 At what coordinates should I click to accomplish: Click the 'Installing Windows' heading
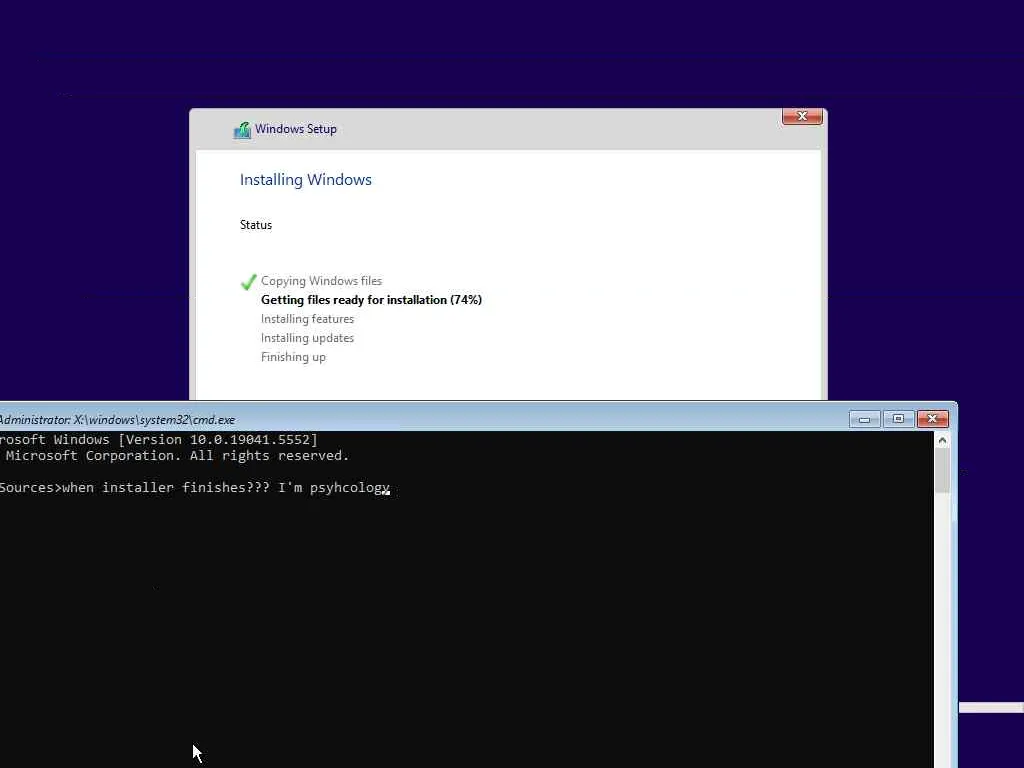tap(306, 180)
